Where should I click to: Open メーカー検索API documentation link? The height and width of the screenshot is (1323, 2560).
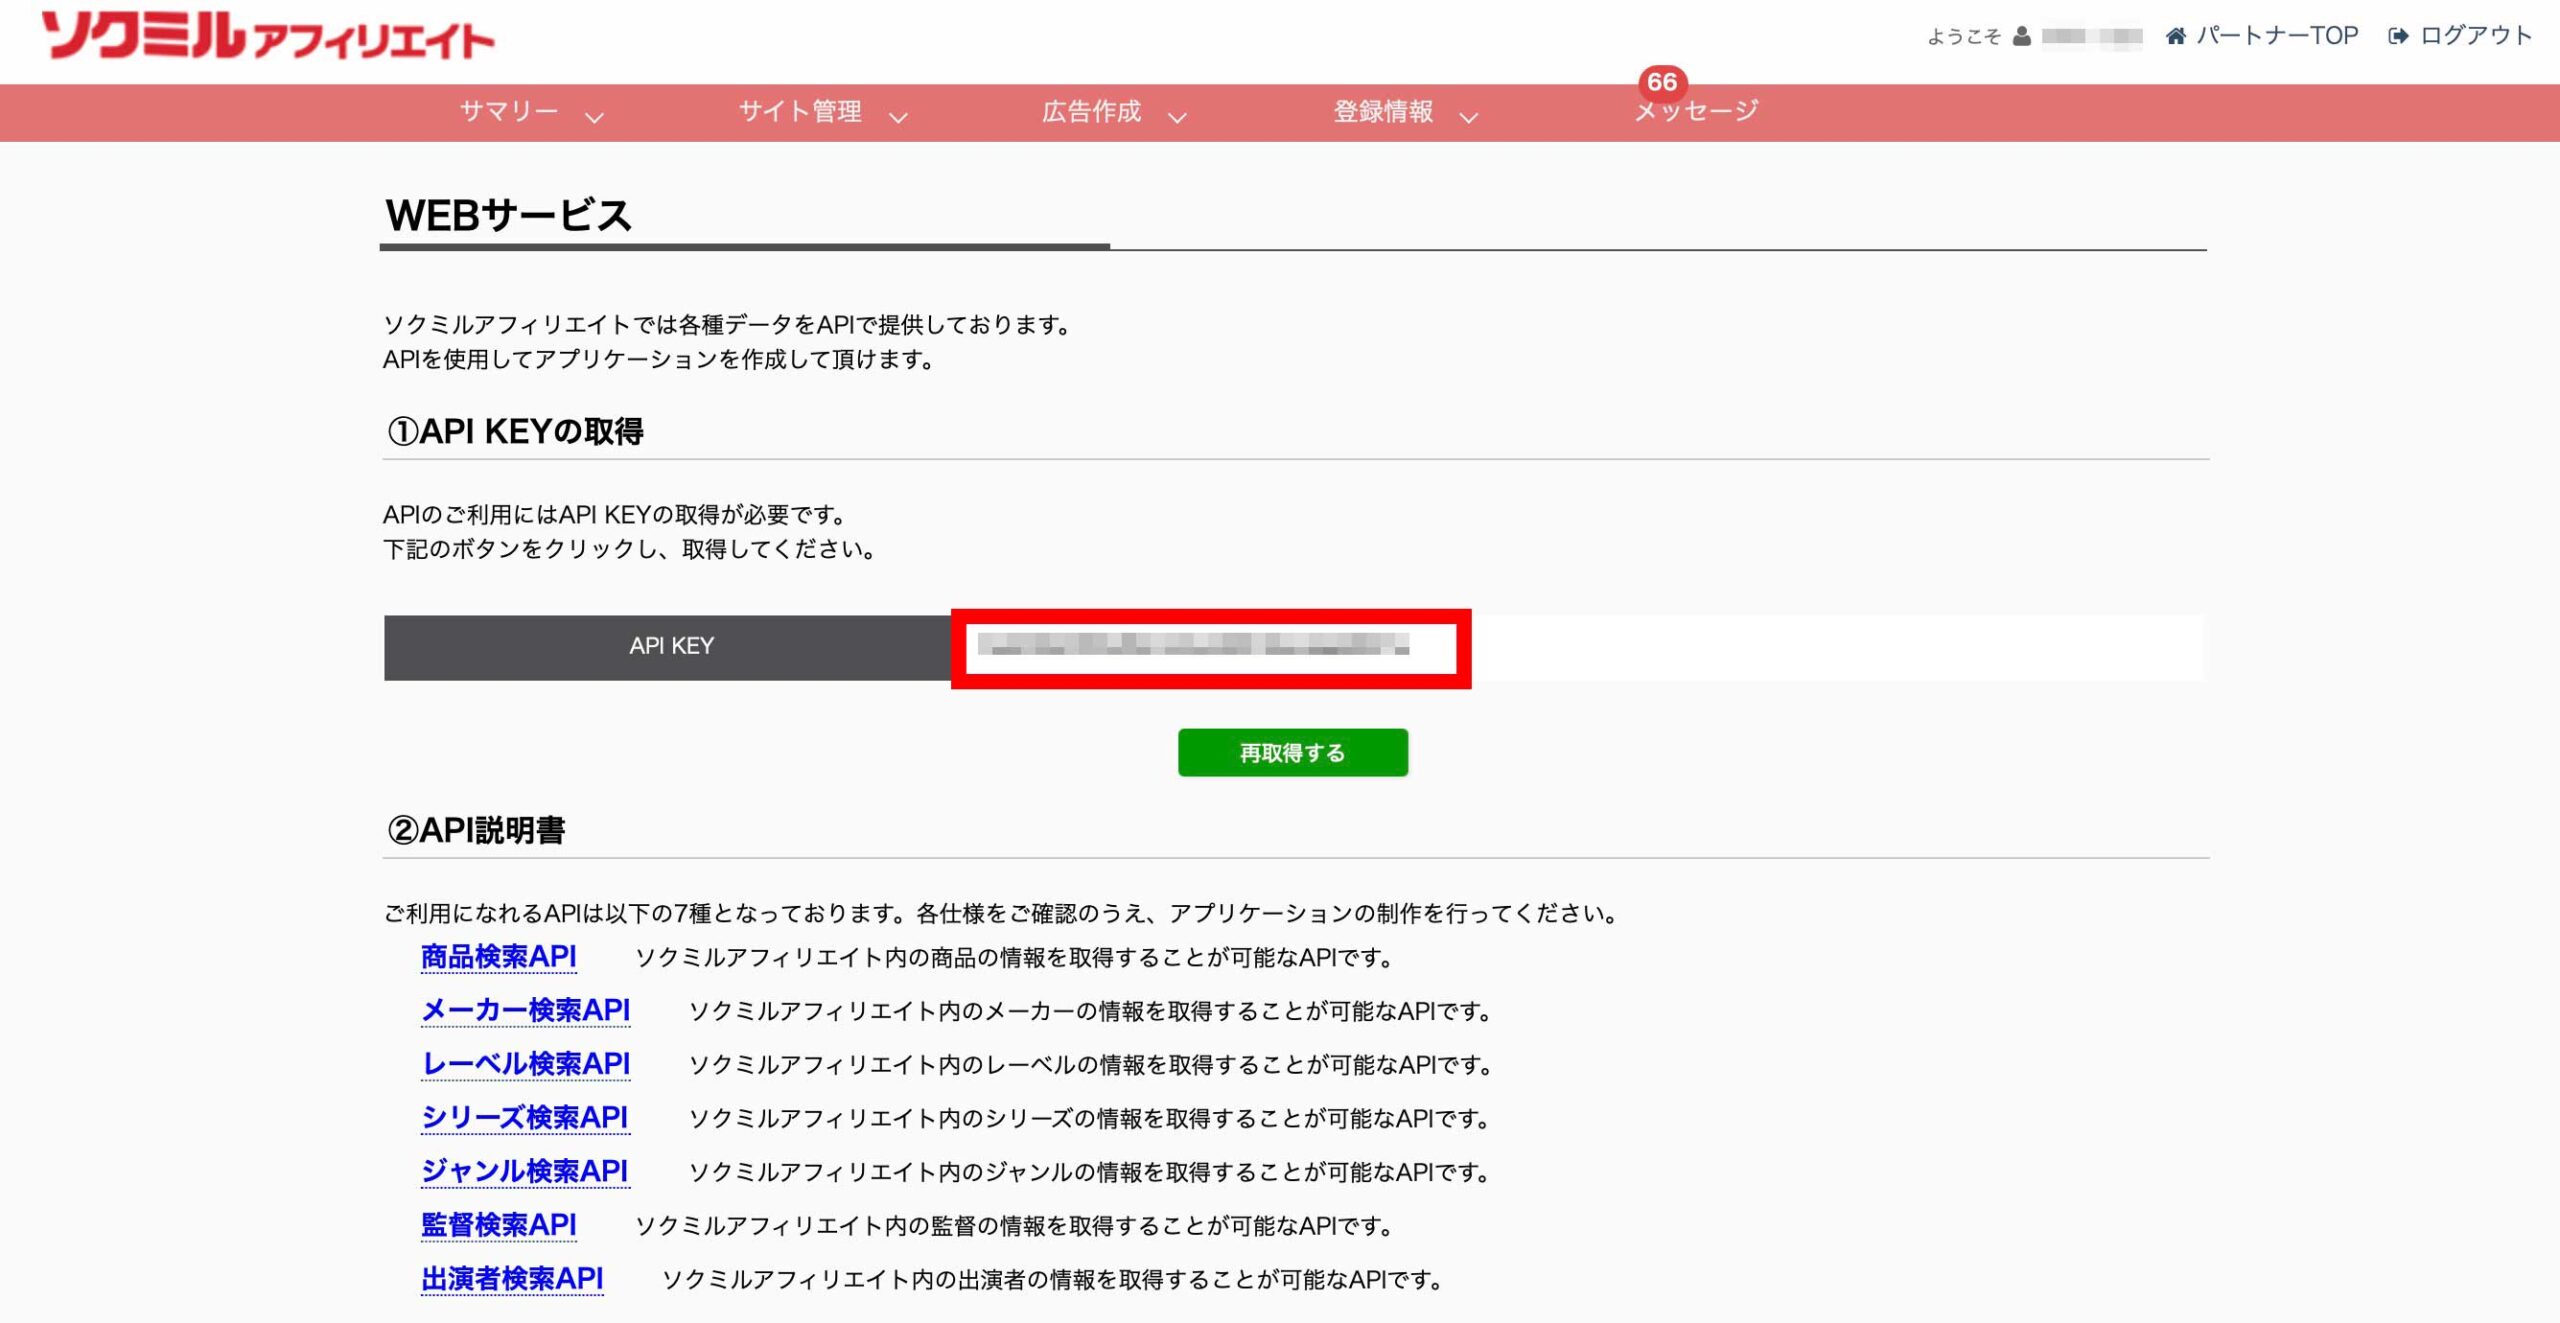525,1010
